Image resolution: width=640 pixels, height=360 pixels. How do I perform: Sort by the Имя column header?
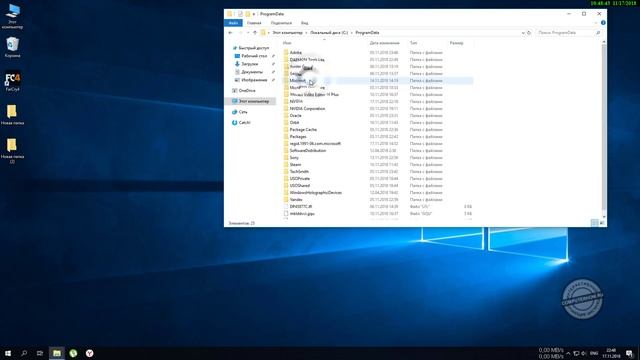pos(287,43)
